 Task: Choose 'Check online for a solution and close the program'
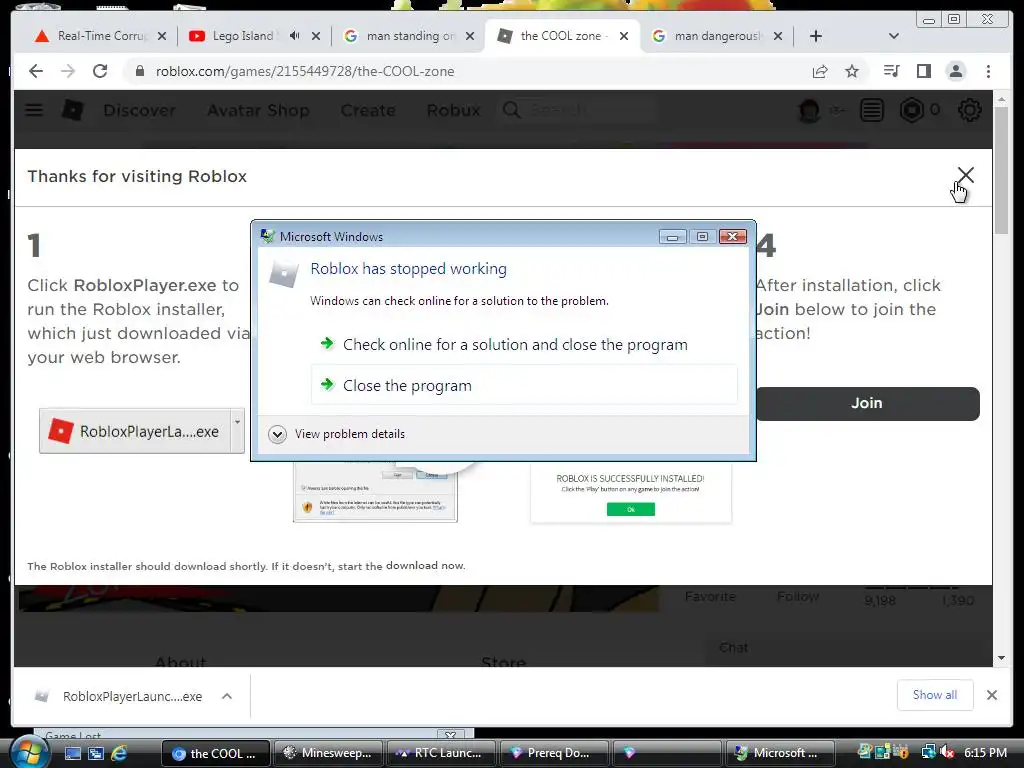tap(515, 345)
